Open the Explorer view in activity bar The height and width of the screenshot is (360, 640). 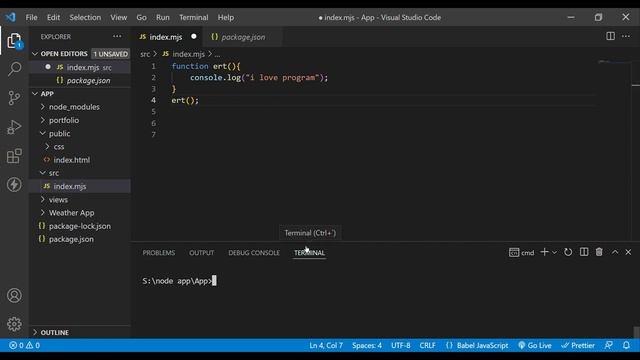coord(14,41)
